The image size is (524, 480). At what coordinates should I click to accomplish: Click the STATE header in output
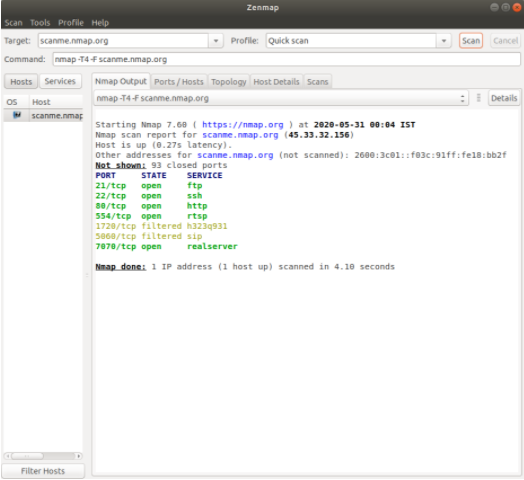[x=154, y=175]
